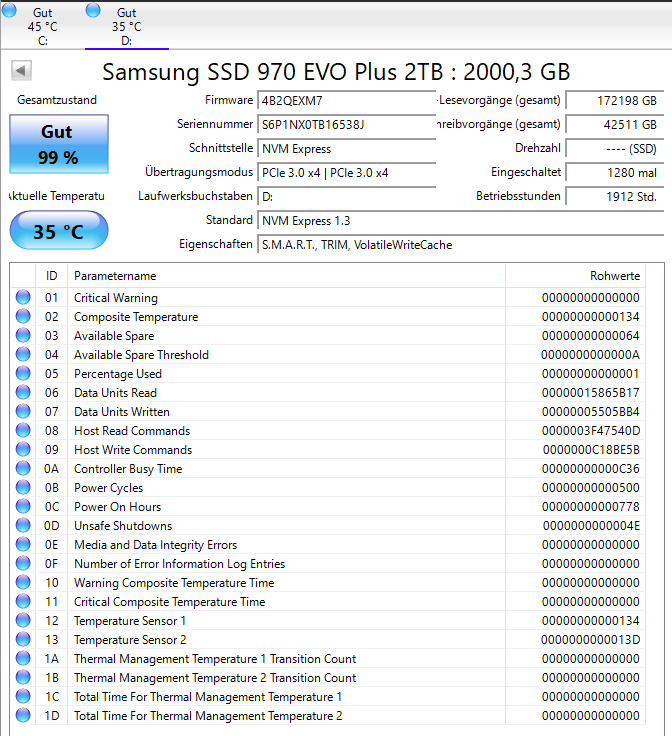Image resolution: width=672 pixels, height=736 pixels.
Task: Open the Gut 99 % health status button
Action: click(x=59, y=144)
